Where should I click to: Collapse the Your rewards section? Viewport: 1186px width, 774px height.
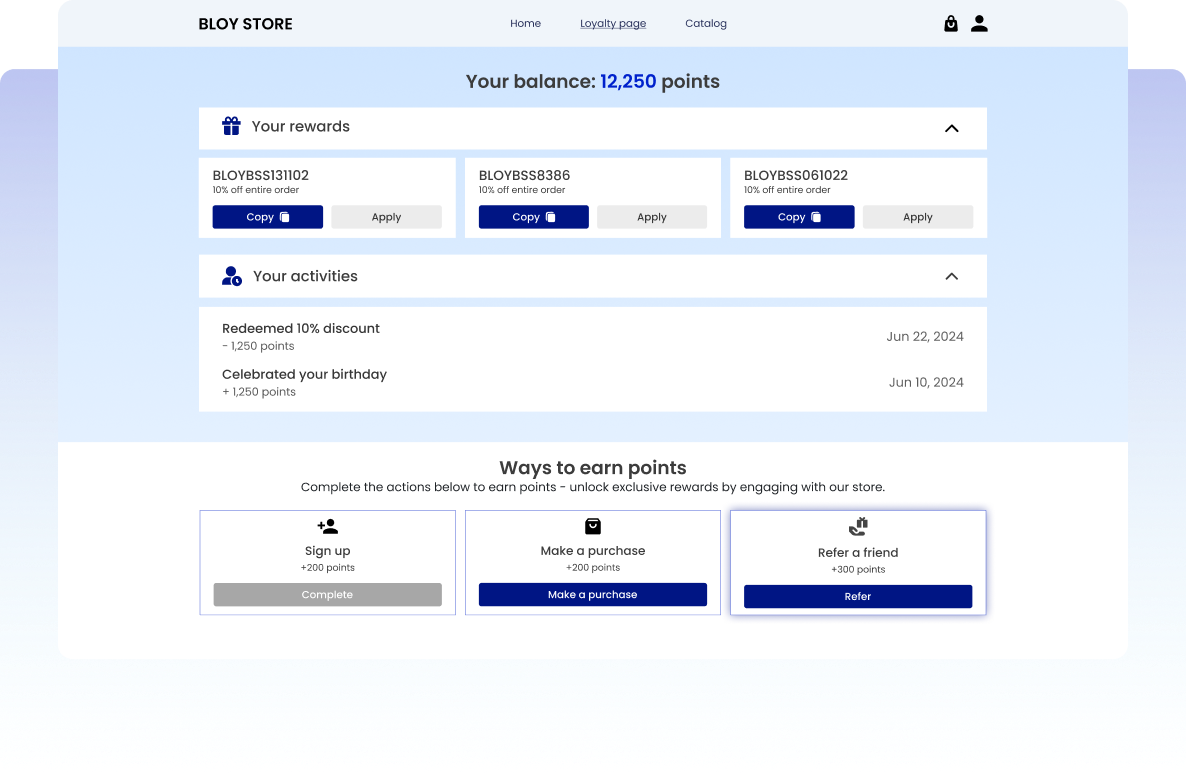pos(951,128)
